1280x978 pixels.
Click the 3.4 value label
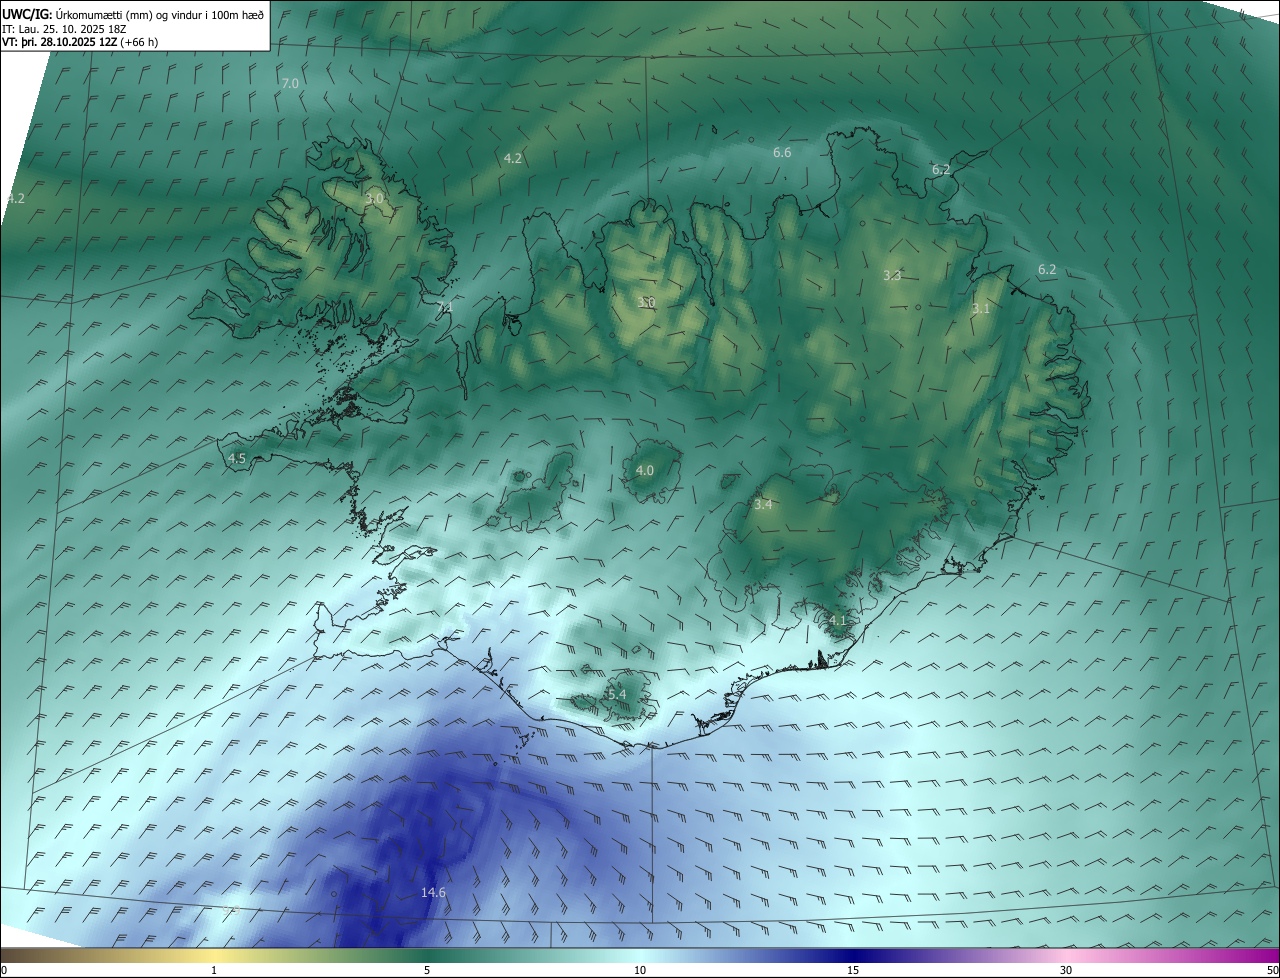[763, 504]
